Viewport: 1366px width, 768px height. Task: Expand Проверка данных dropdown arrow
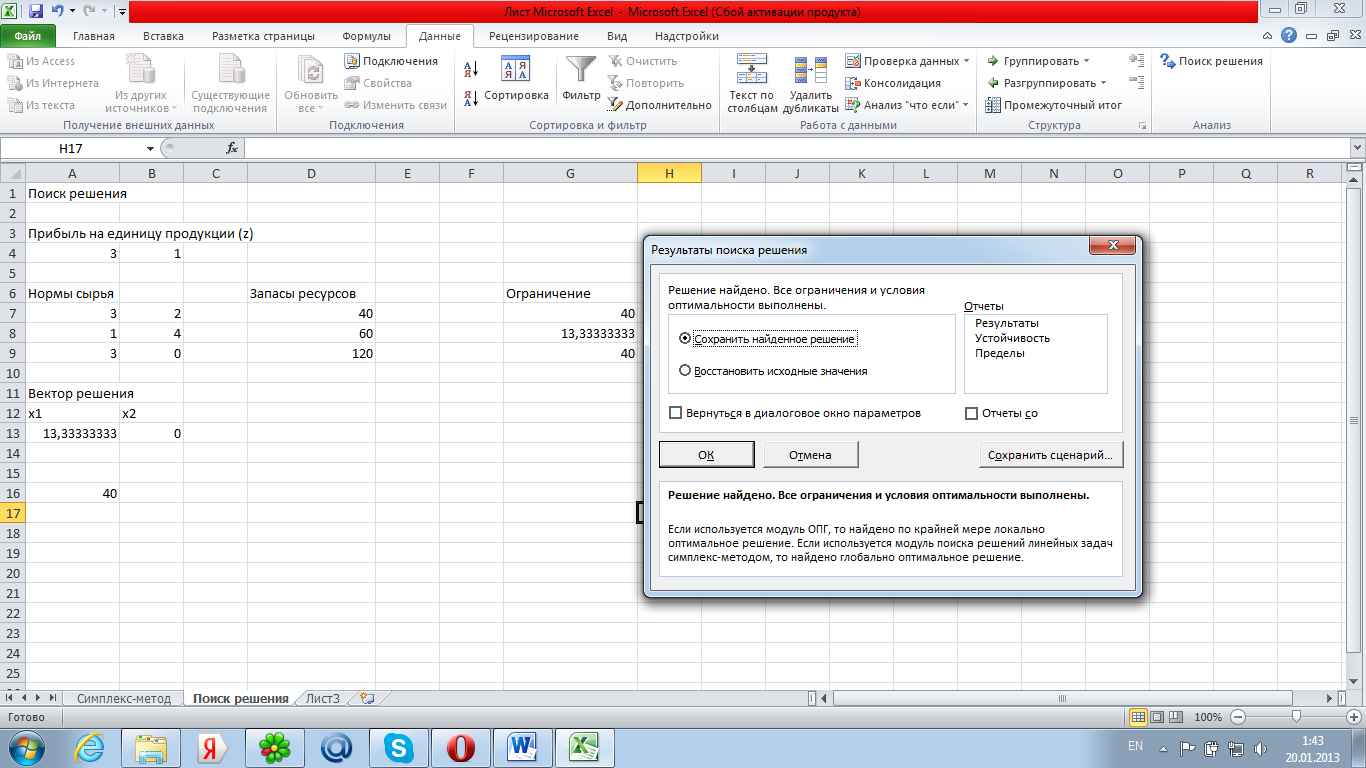coord(966,61)
